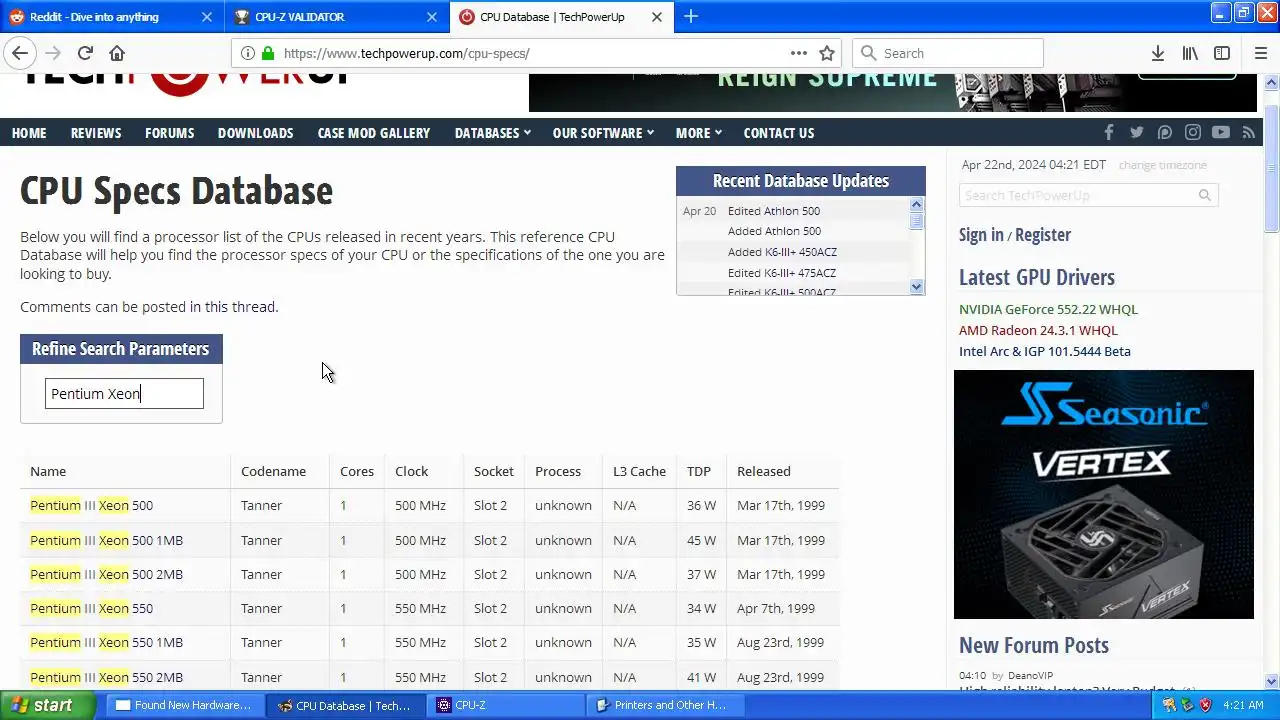Click the site search magnifier icon
This screenshot has width=1280, height=720.
[x=1205, y=195]
